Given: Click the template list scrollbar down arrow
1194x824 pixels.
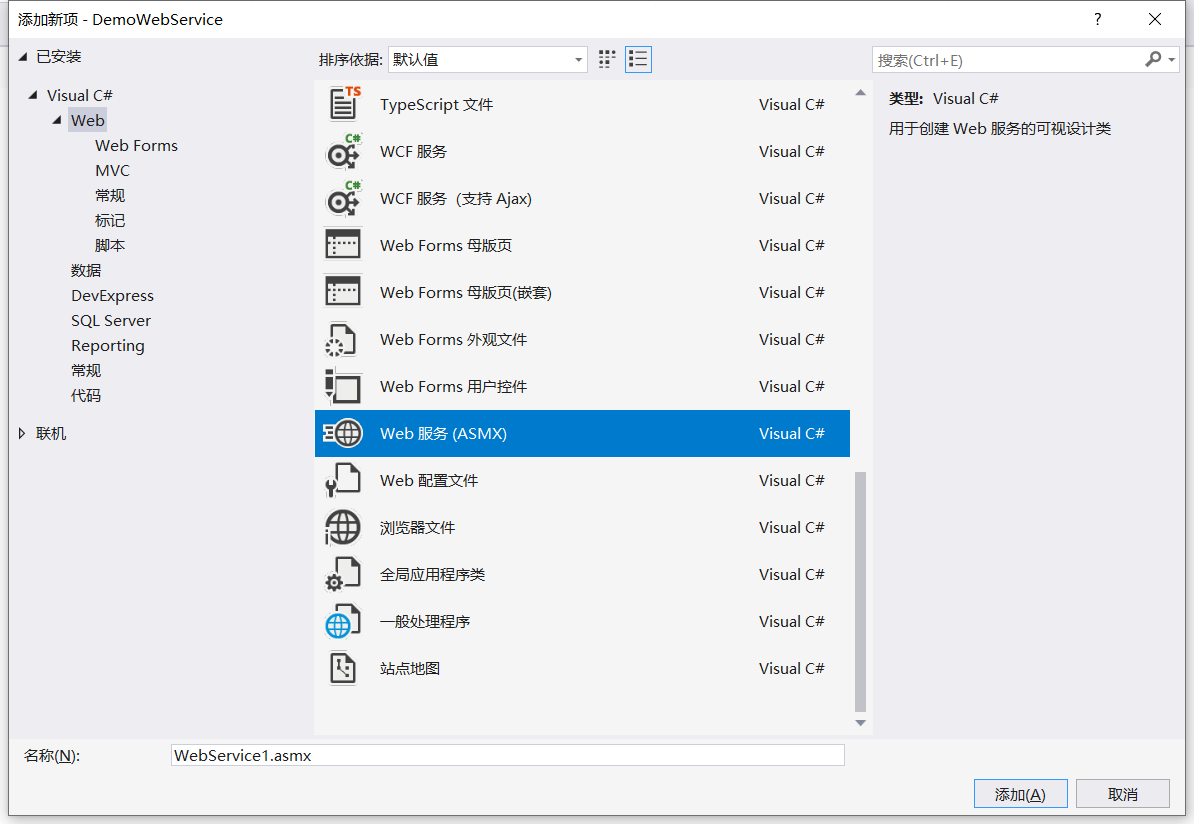Looking at the screenshot, I should click(860, 723).
